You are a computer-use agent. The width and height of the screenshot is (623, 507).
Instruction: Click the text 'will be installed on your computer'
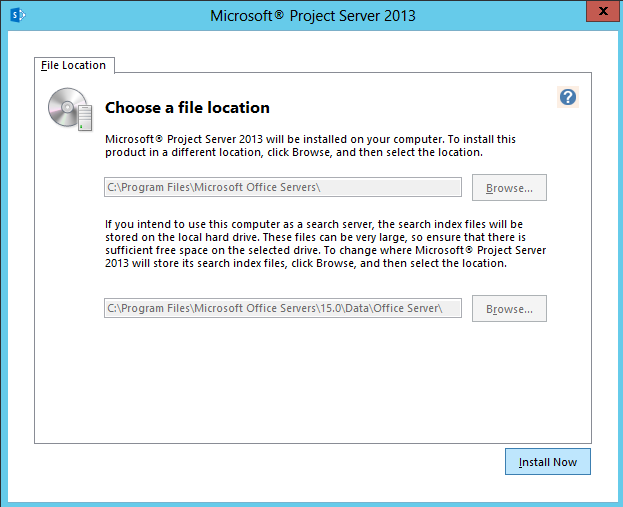point(355,139)
